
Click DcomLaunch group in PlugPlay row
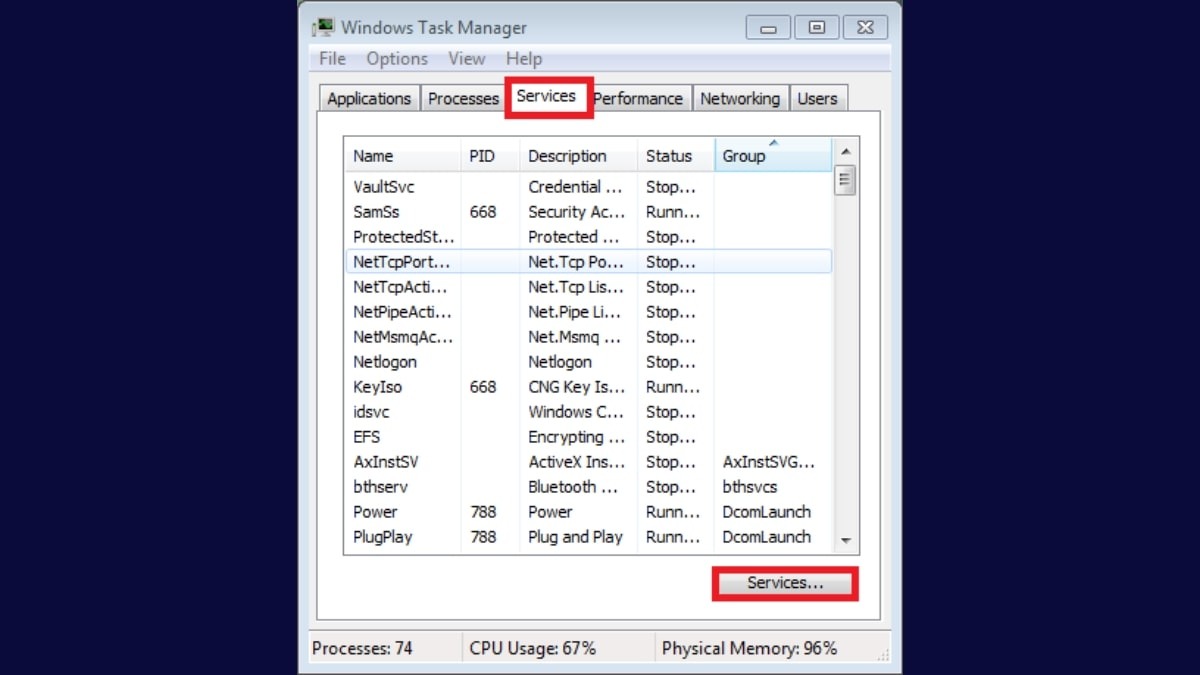pos(767,537)
